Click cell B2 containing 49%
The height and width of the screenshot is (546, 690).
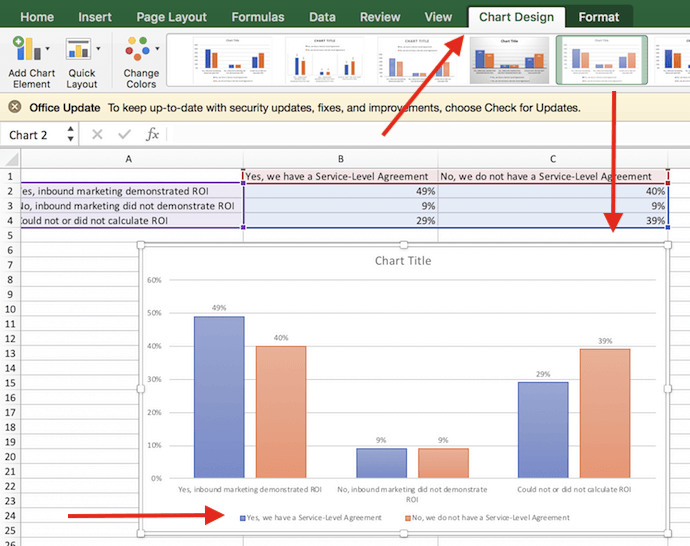point(340,191)
